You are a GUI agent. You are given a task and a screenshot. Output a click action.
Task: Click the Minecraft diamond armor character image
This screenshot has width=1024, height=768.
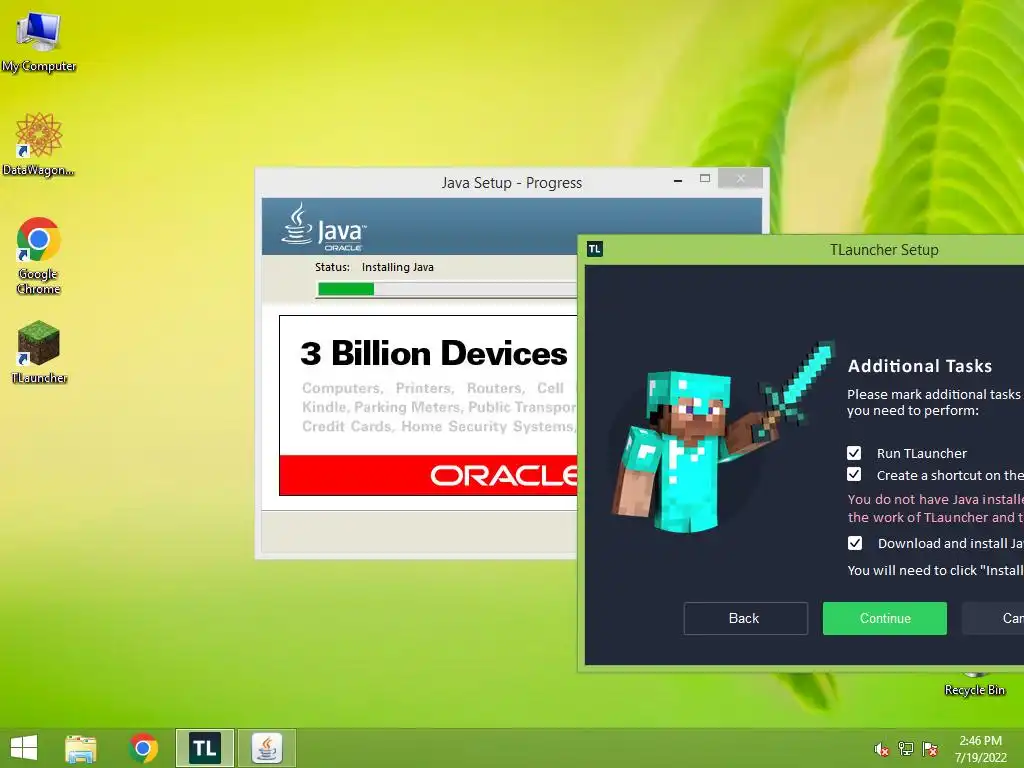[722, 436]
